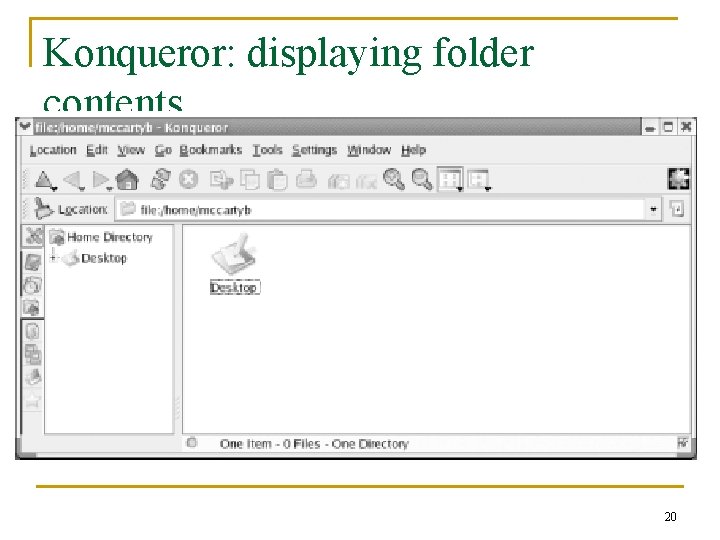The width and height of the screenshot is (720, 540).
Task: Reload the current folder view
Action: [160, 179]
